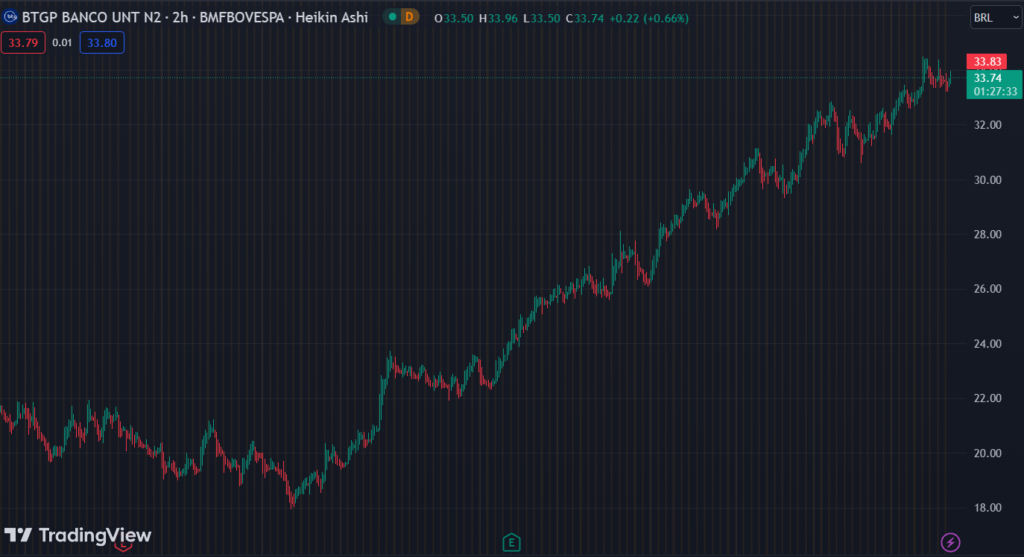Click the 22.00 price axis label
Viewport: 1024px width, 557px height.
pyautogui.click(x=987, y=398)
